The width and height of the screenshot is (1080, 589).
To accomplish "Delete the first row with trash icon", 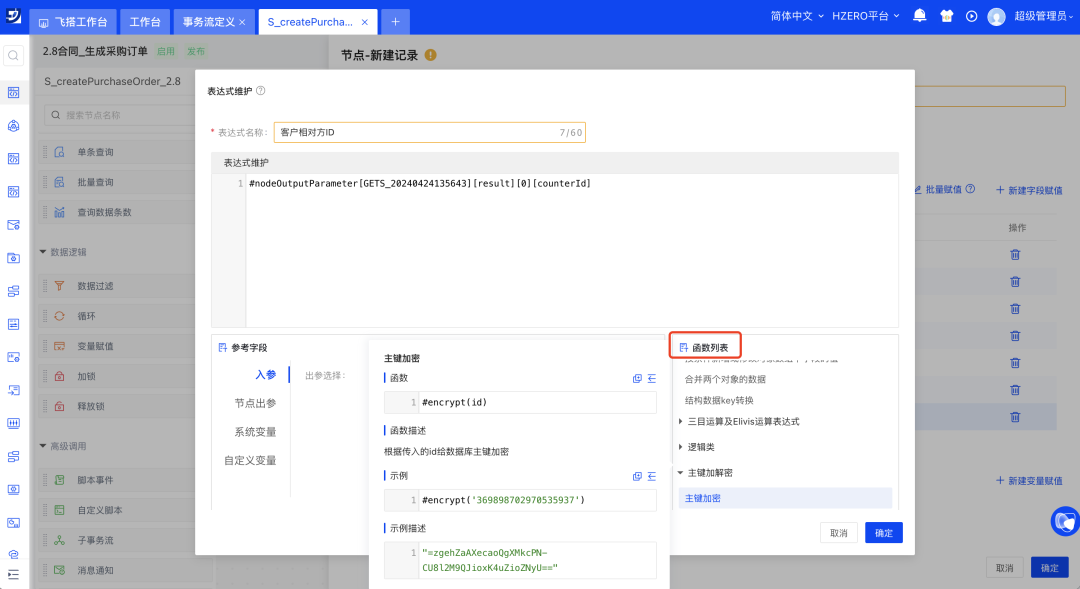I will coord(1015,255).
